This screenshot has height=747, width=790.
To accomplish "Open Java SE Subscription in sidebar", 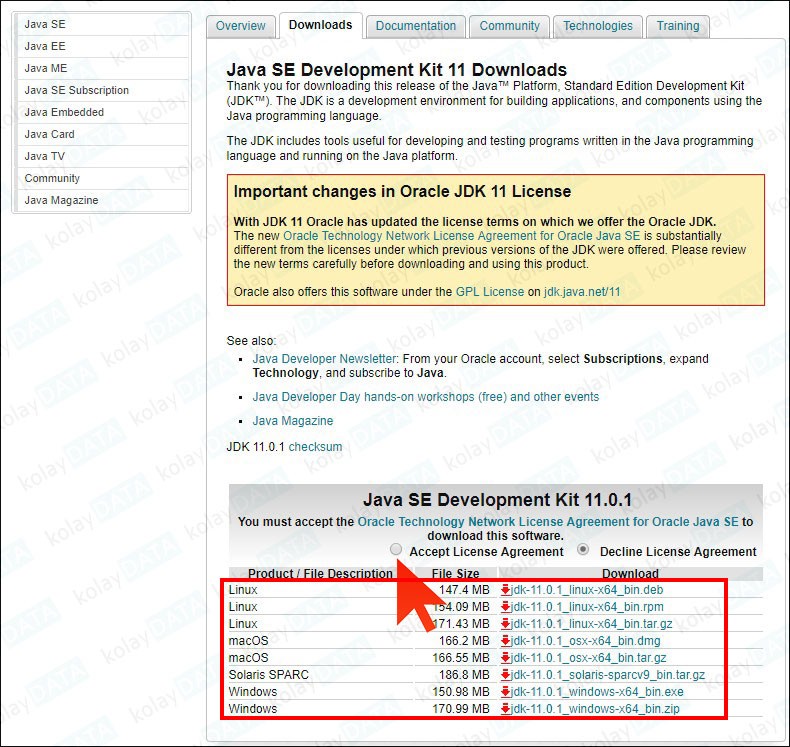I will pos(77,90).
